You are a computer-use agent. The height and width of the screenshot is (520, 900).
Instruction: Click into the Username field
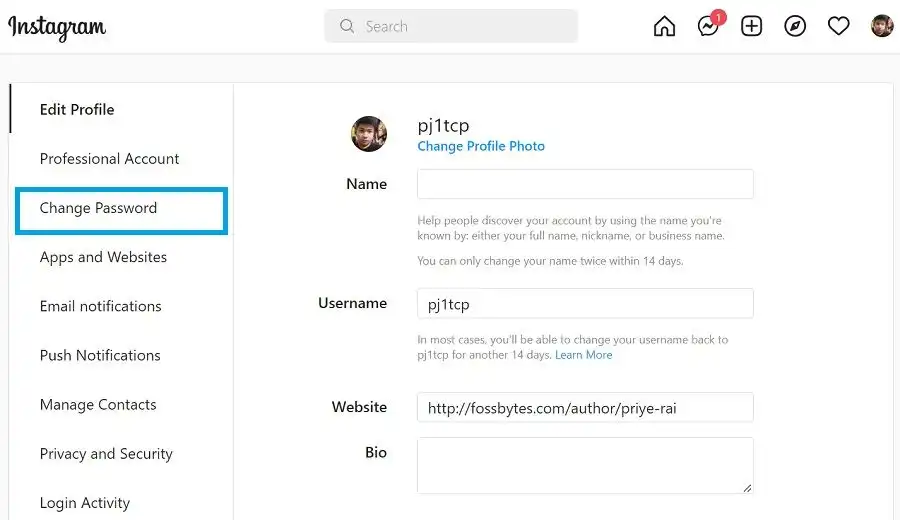585,303
